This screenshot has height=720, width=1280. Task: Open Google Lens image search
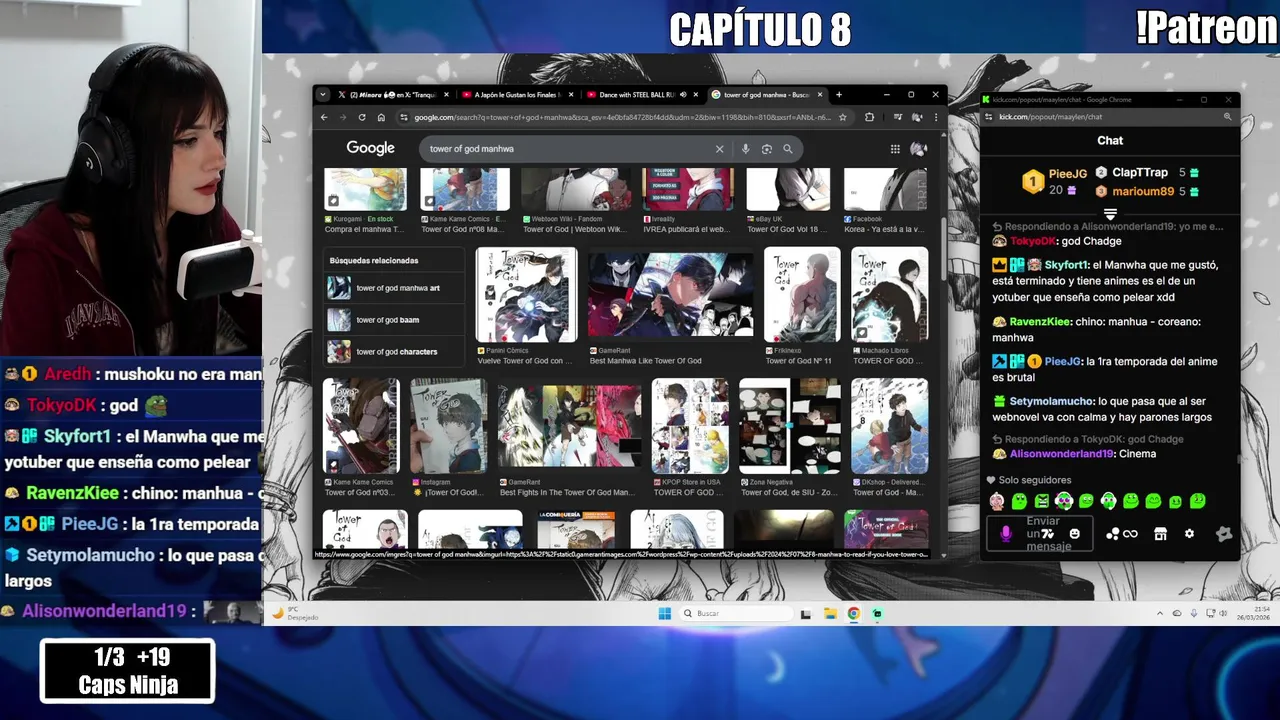point(766,149)
